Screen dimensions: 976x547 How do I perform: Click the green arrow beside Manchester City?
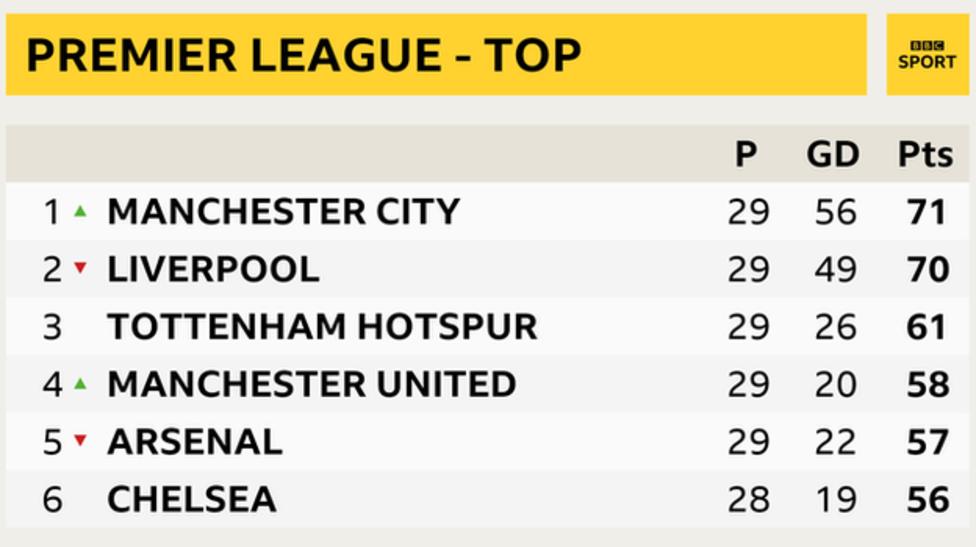[x=81, y=211]
